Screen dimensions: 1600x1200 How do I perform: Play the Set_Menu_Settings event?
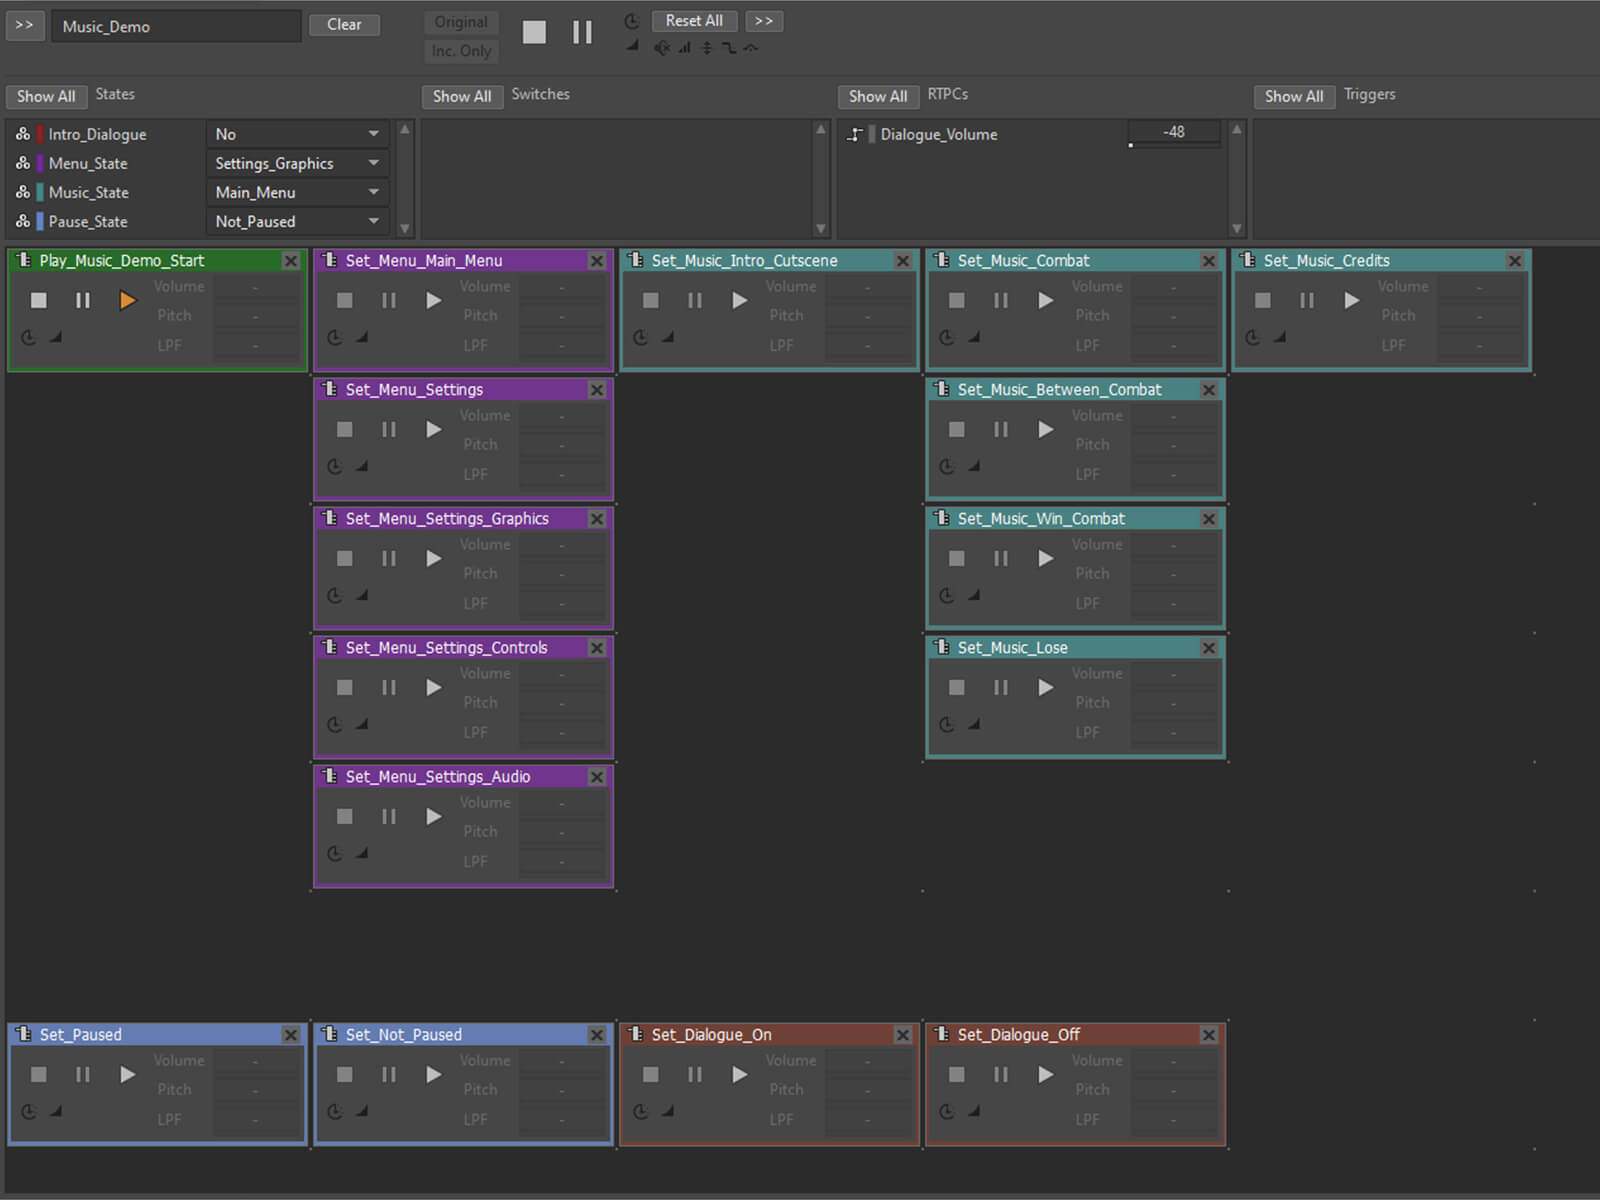pos(433,429)
